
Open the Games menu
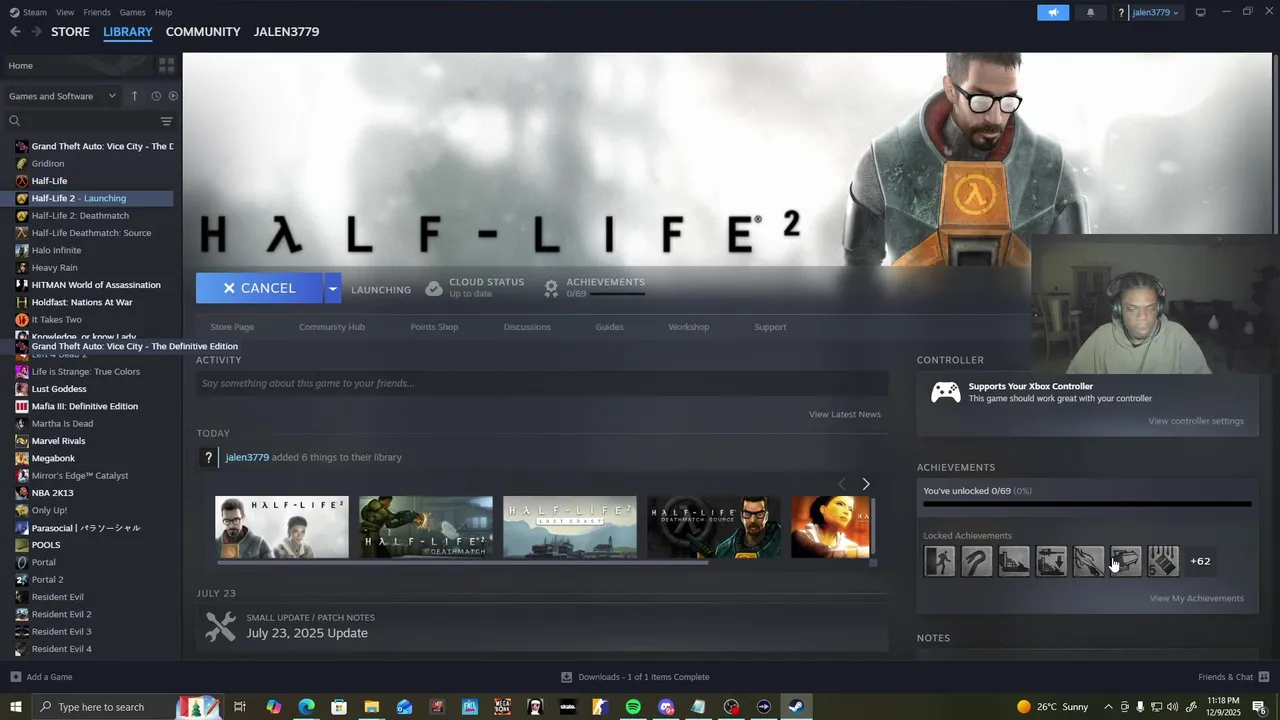point(132,12)
